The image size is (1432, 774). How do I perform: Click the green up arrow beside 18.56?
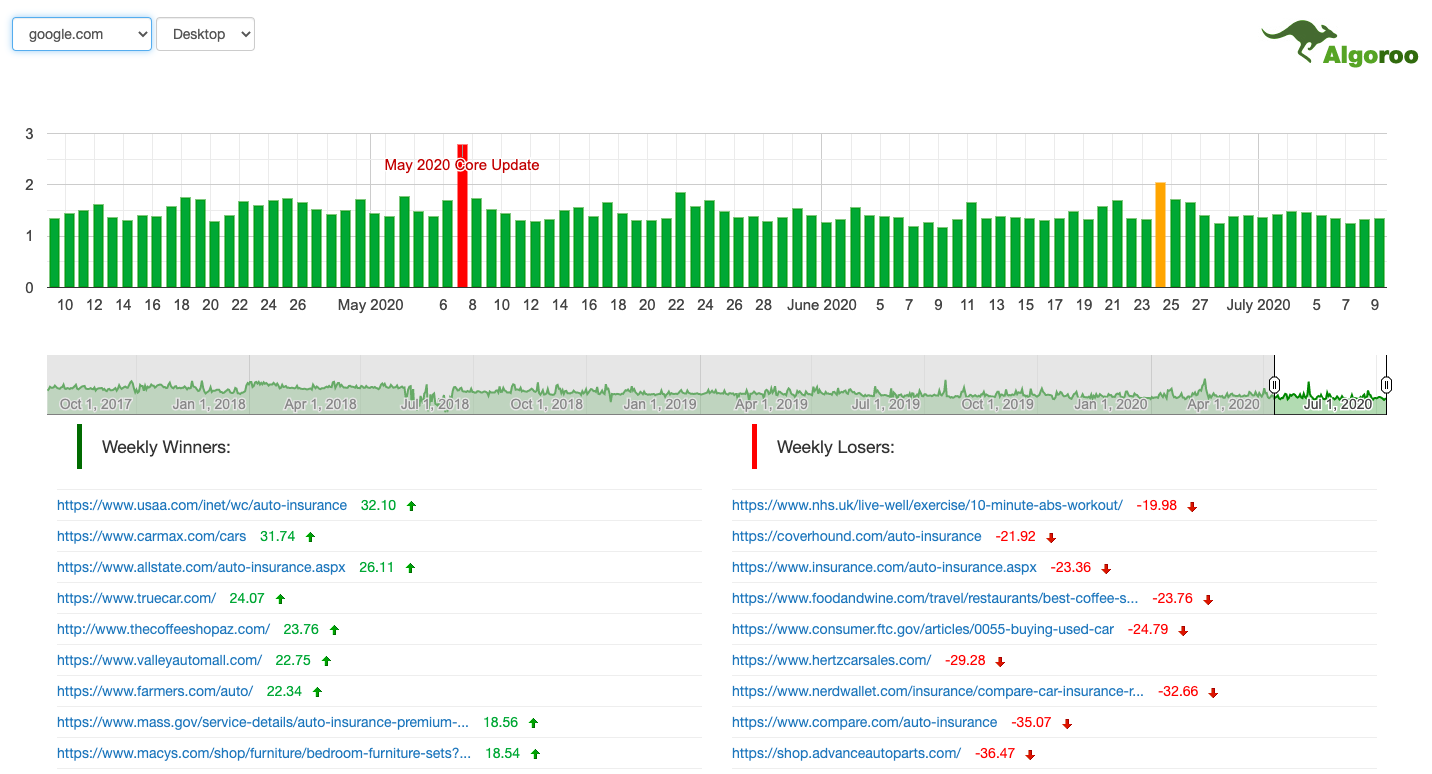(533, 723)
